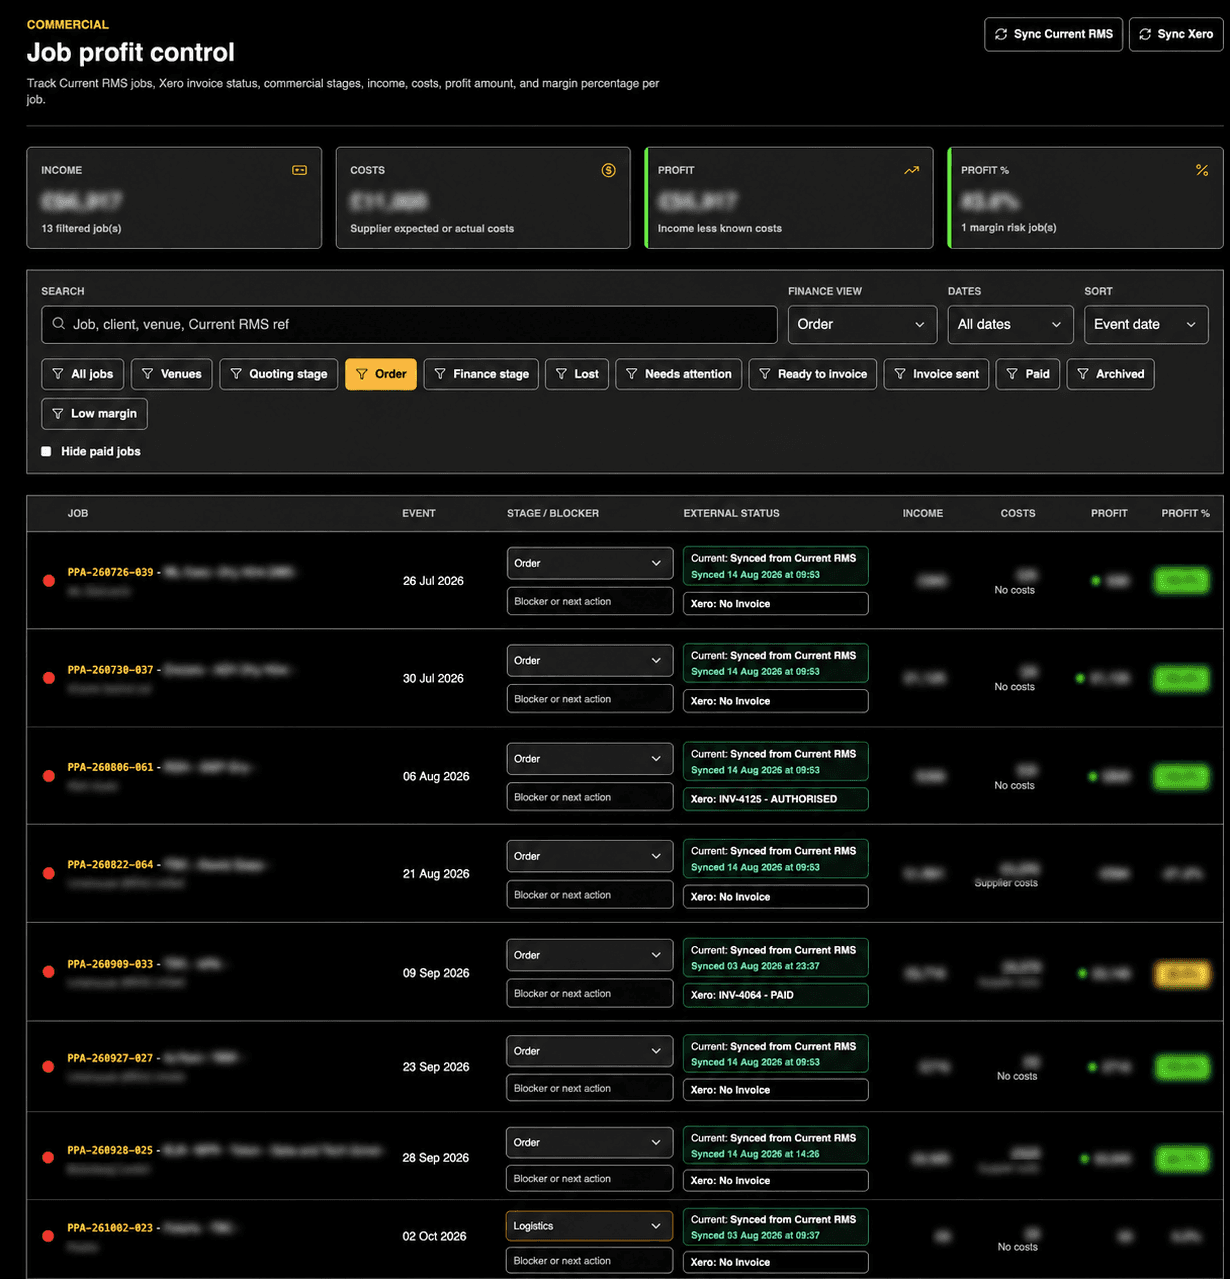Click red status dot for PPA-260806-061
Viewport: 1230px width, 1279px height.
tap(48, 776)
